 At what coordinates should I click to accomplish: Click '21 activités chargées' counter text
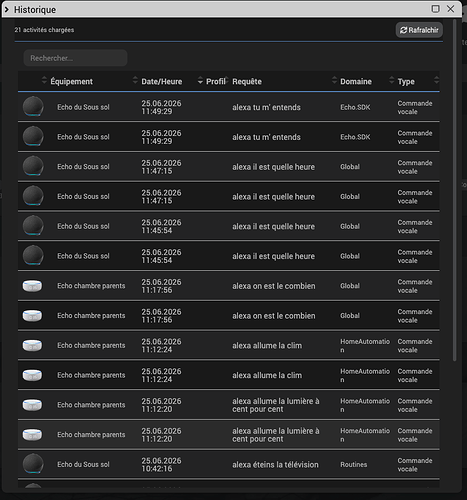click(44, 30)
